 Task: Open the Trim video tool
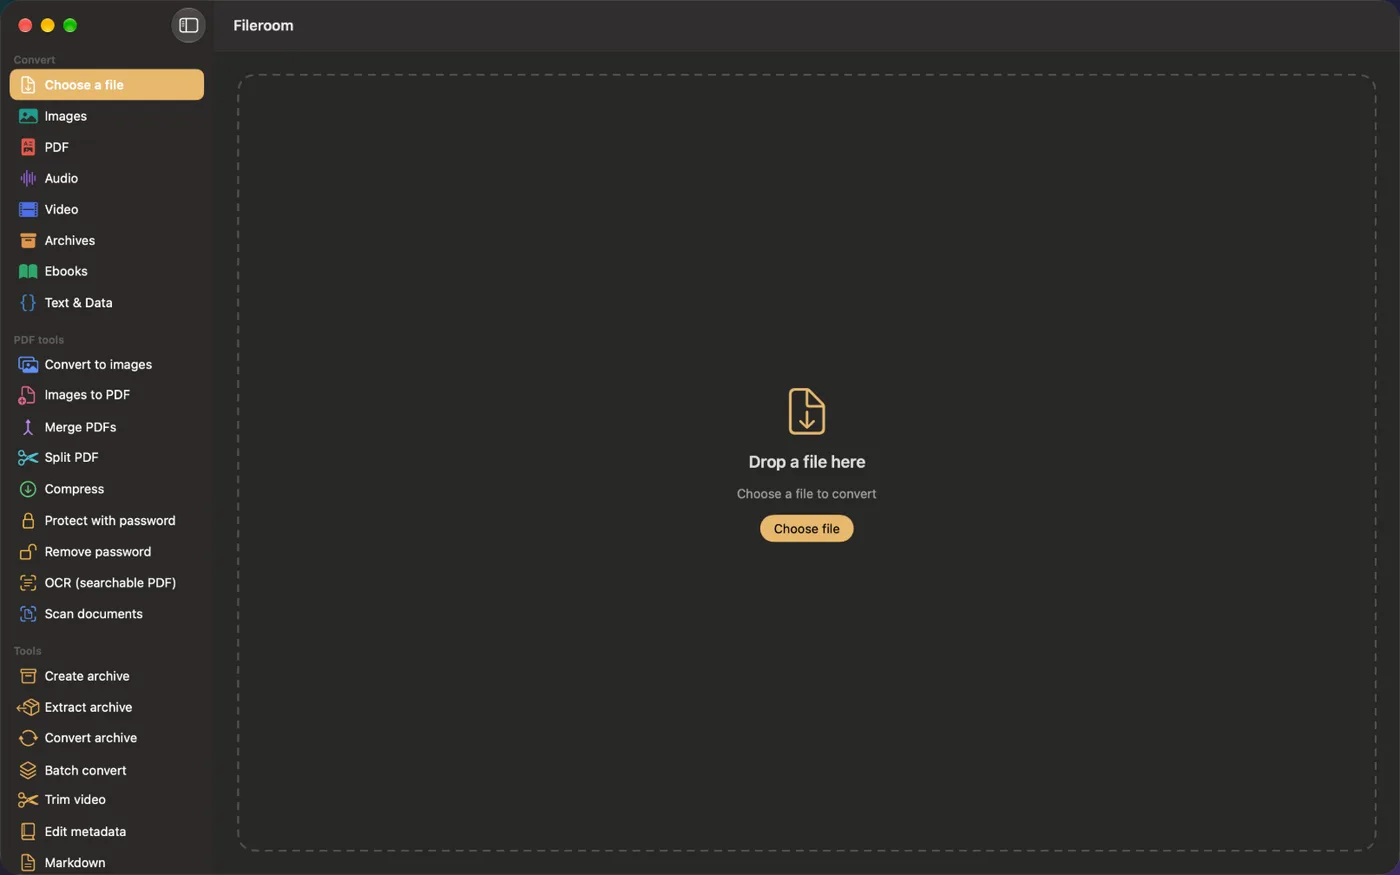pos(107,799)
